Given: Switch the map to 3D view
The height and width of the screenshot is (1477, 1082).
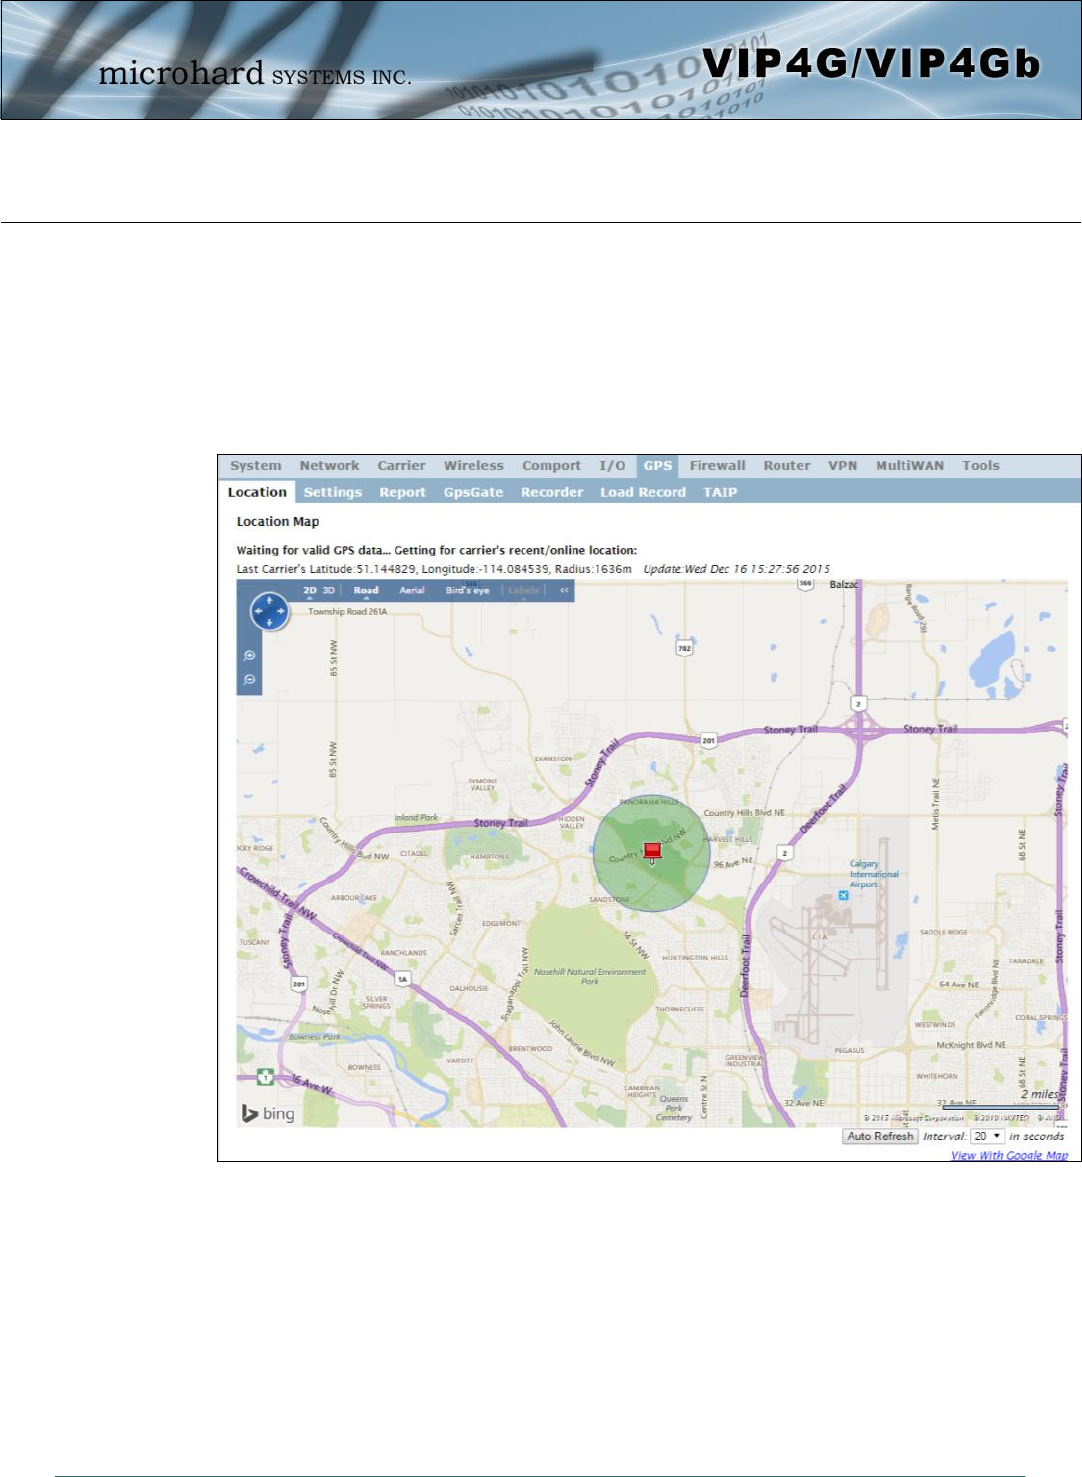Looking at the screenshot, I should pyautogui.click(x=328, y=590).
